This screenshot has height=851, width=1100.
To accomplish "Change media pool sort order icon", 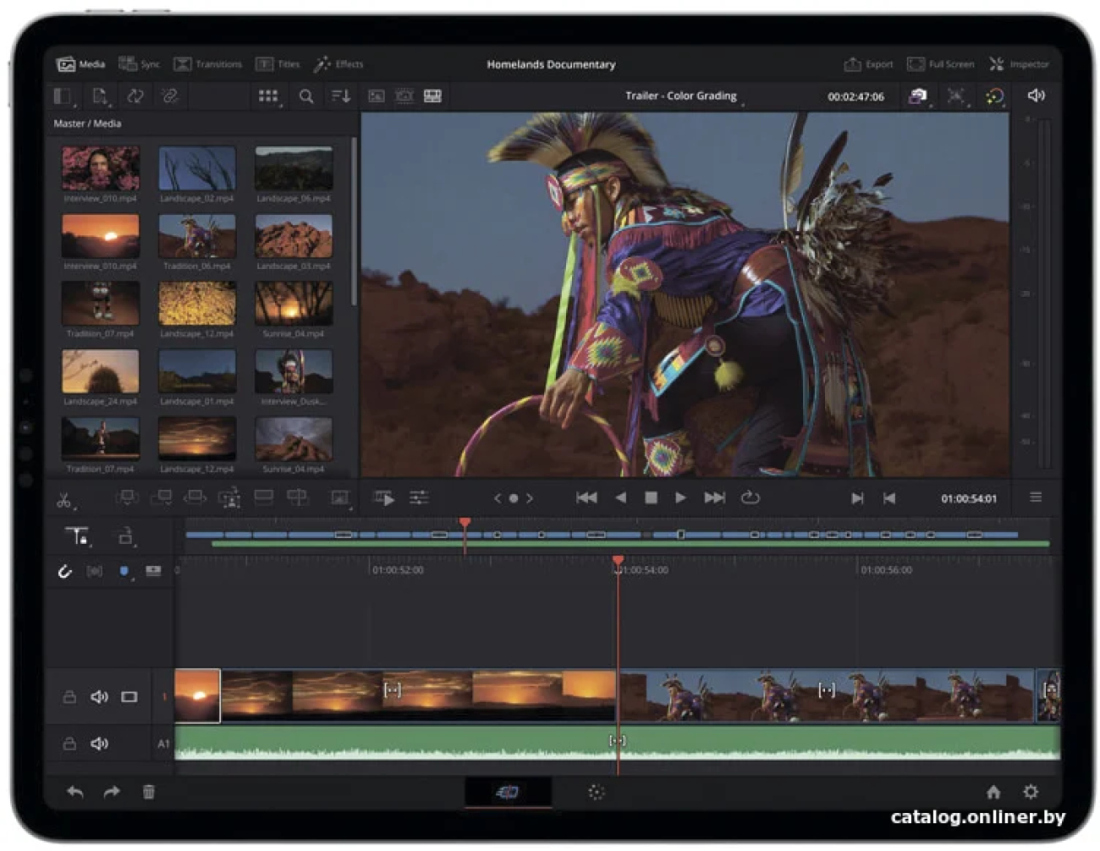I will point(341,96).
